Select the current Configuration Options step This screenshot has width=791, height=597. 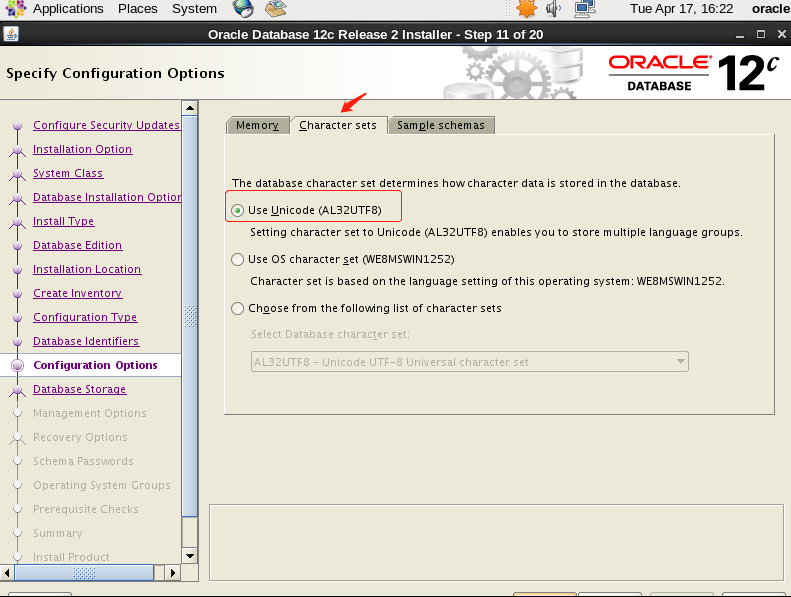(x=95, y=365)
